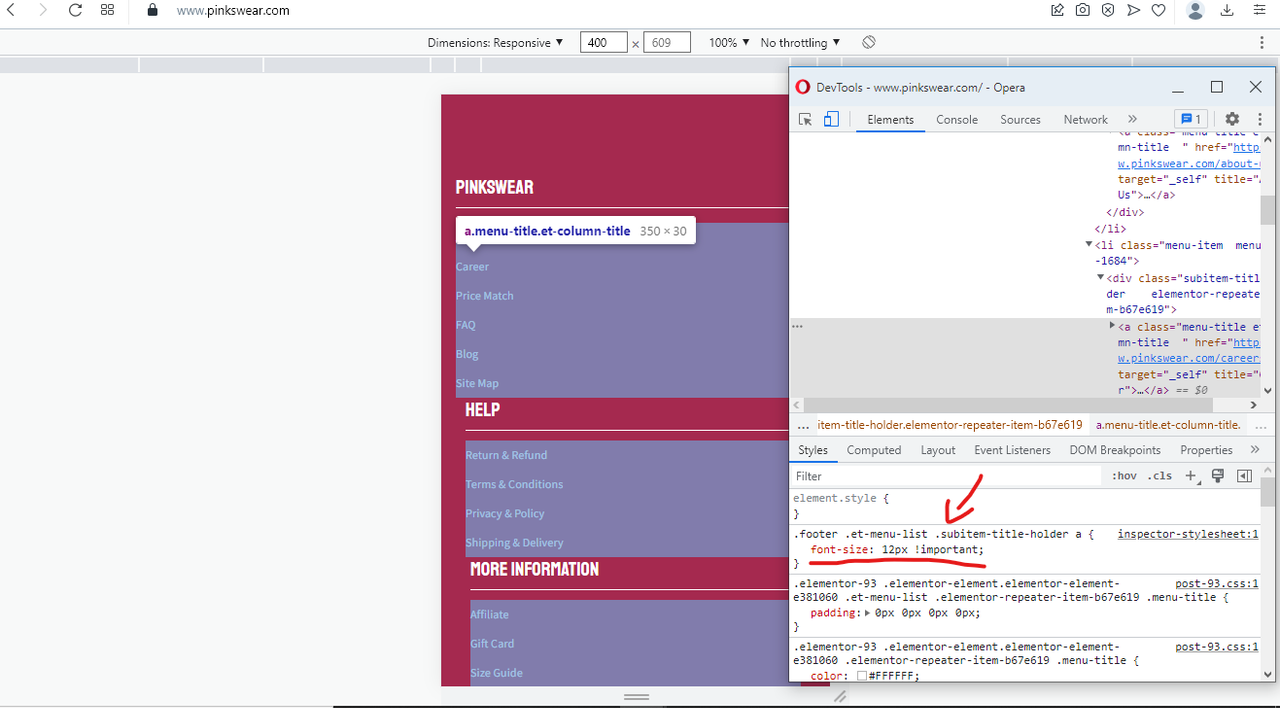Image resolution: width=1280 pixels, height=708 pixels.
Task: Toggle the computed styles sidebar icon
Action: pos(1244,476)
